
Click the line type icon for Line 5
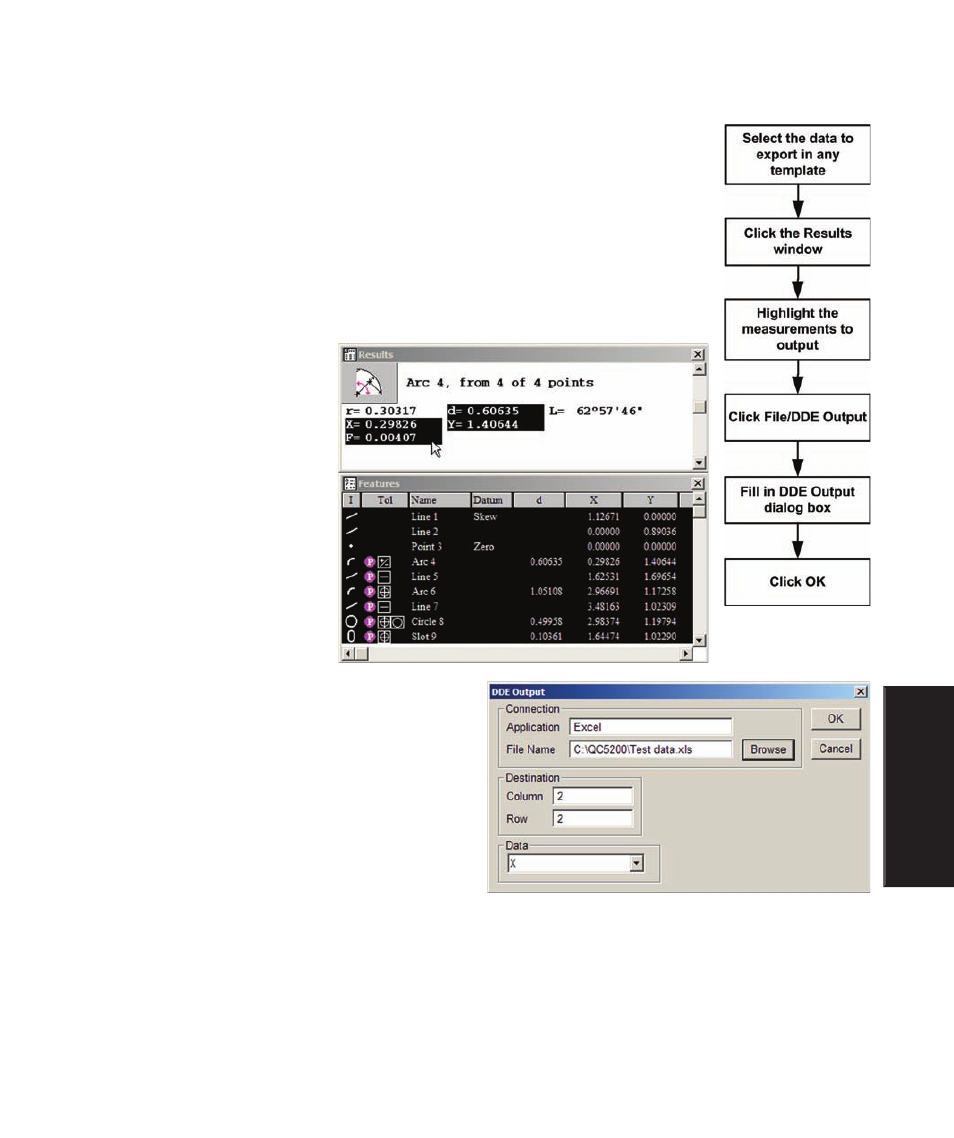point(351,576)
